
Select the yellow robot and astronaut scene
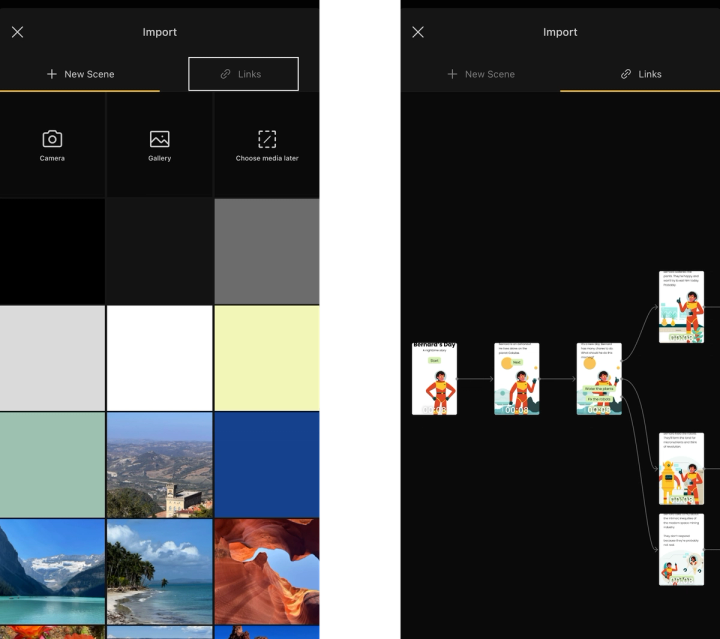(x=681, y=469)
